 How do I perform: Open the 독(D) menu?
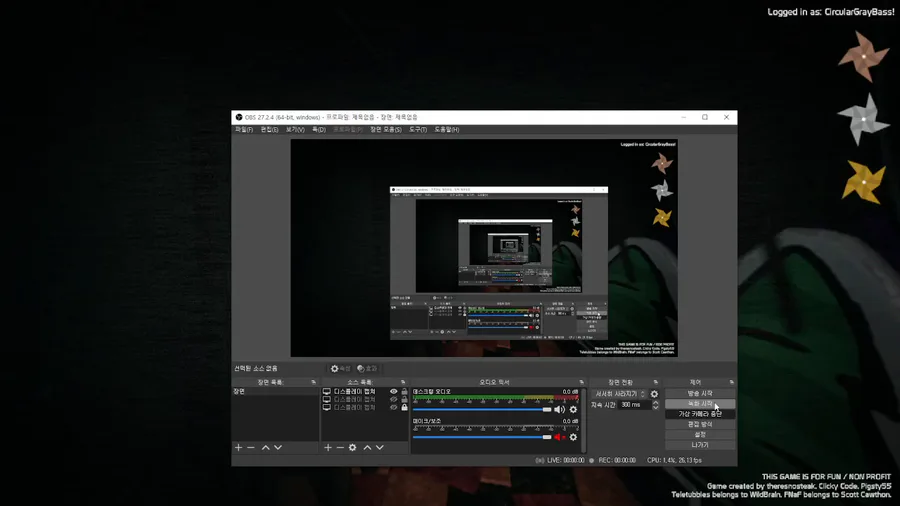tap(319, 130)
